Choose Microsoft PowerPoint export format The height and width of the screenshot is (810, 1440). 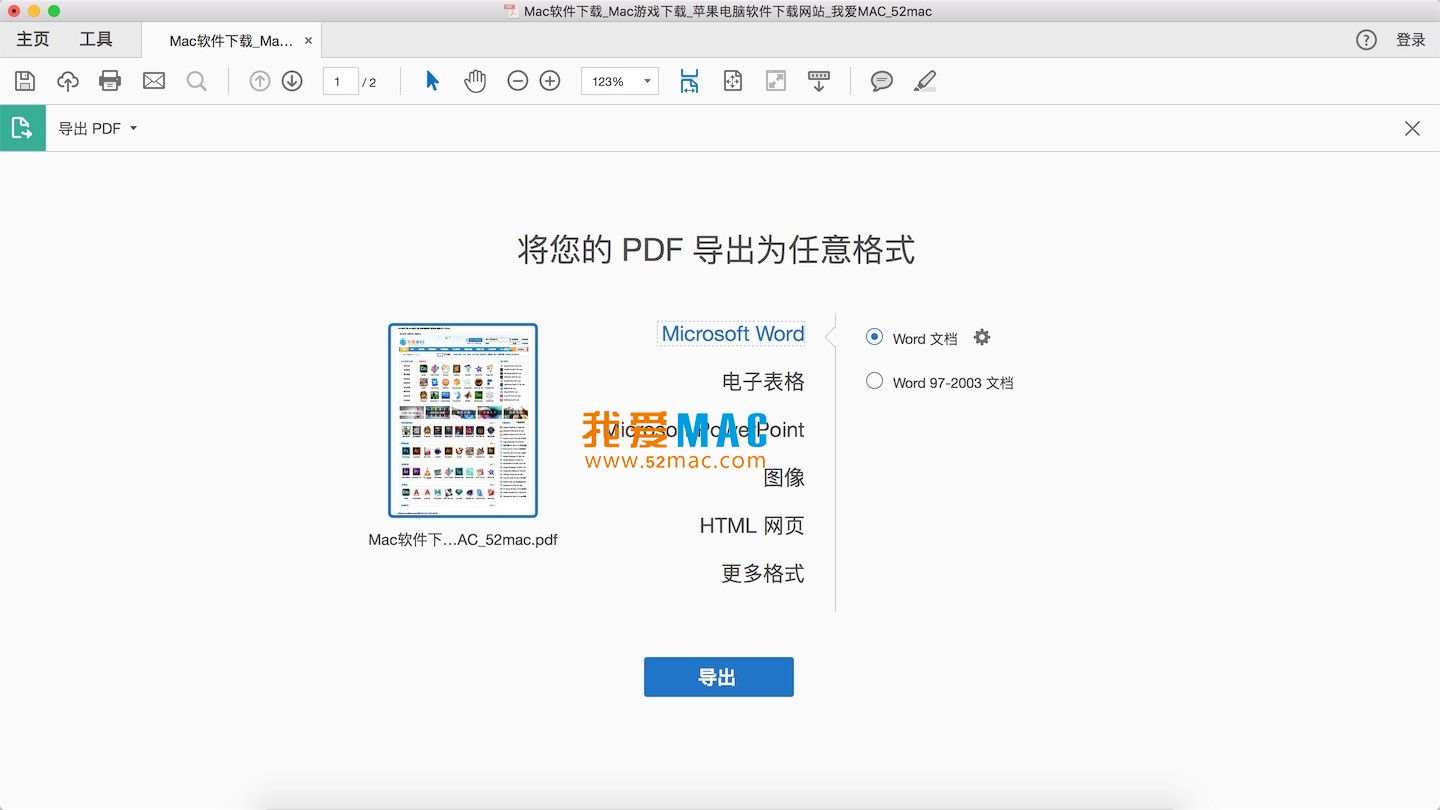[x=705, y=430]
